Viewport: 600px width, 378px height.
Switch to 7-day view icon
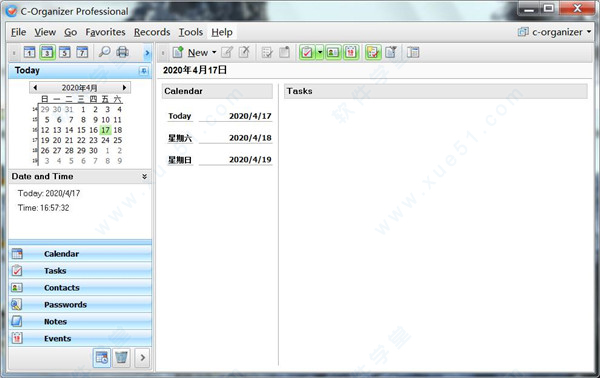point(82,52)
